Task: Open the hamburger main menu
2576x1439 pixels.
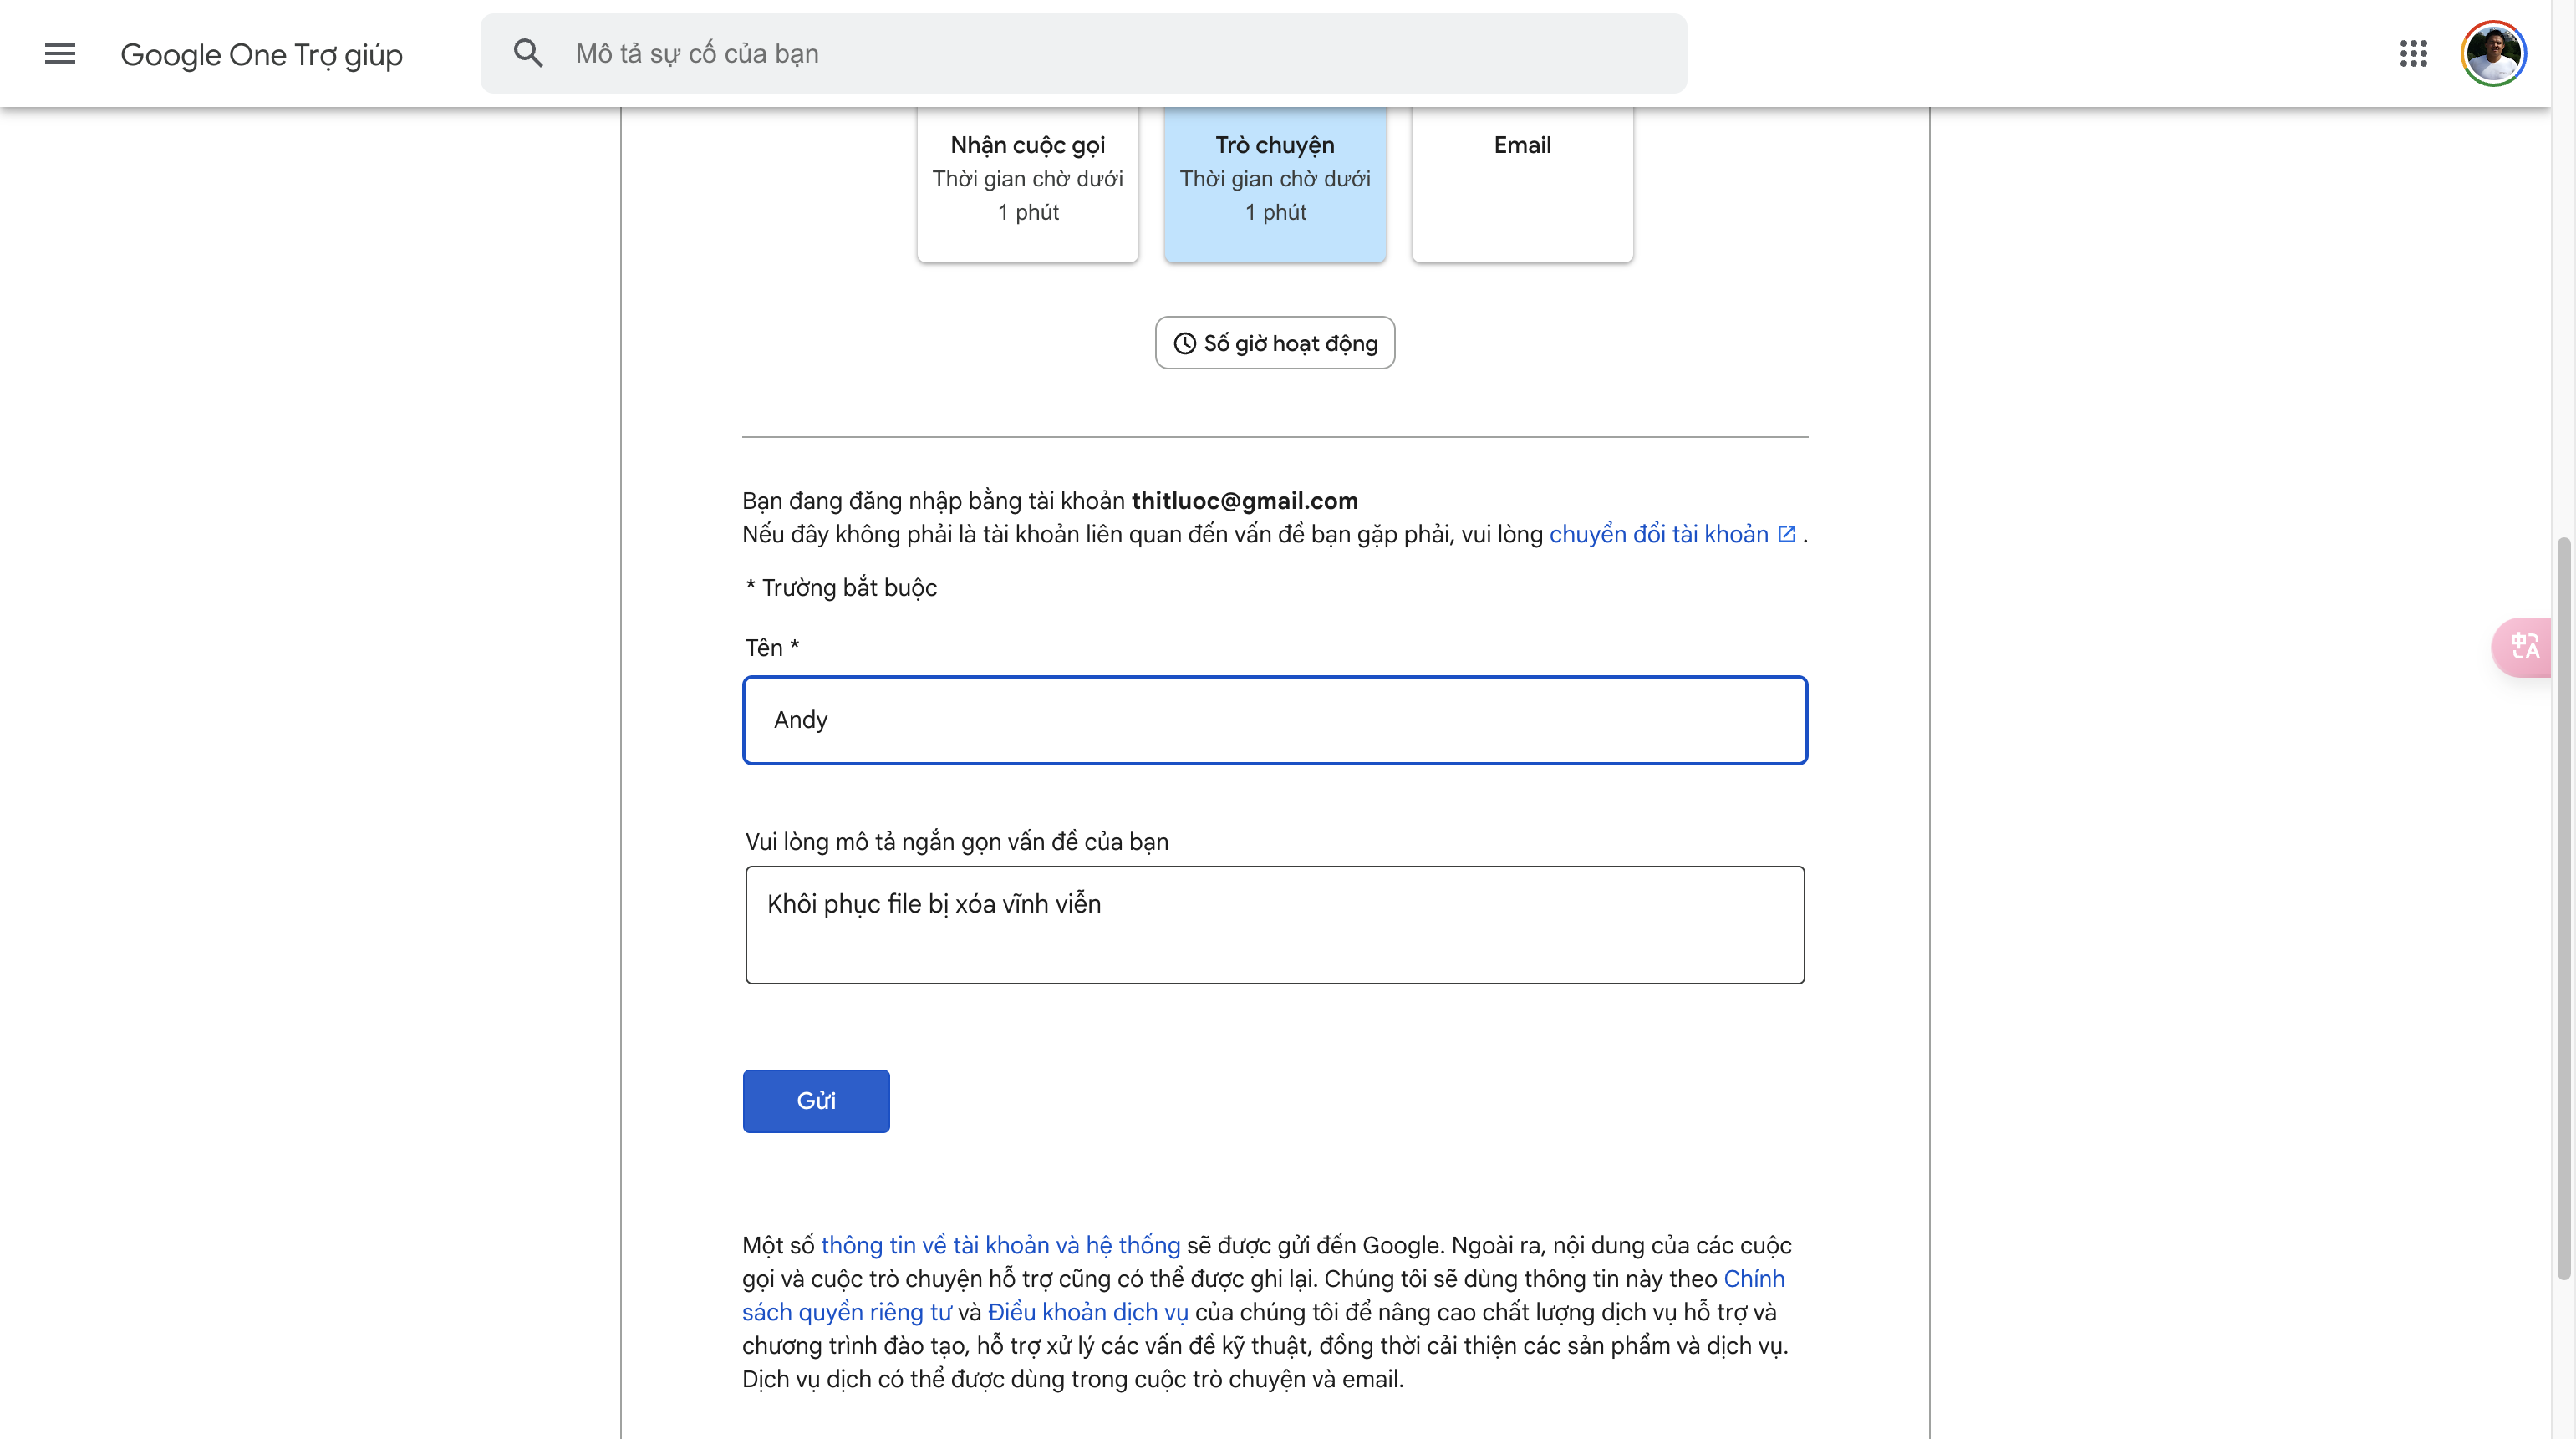Action: tap(60, 54)
